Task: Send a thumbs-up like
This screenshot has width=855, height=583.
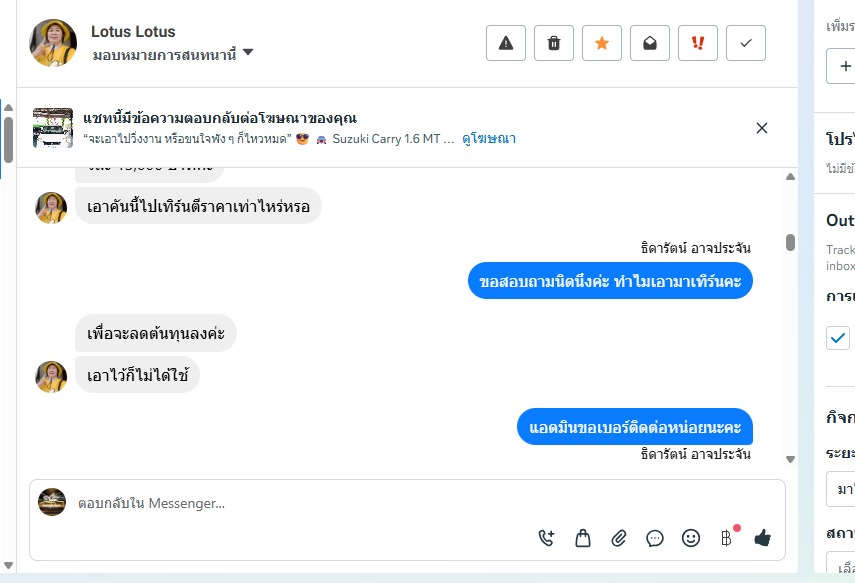Action: point(763,538)
